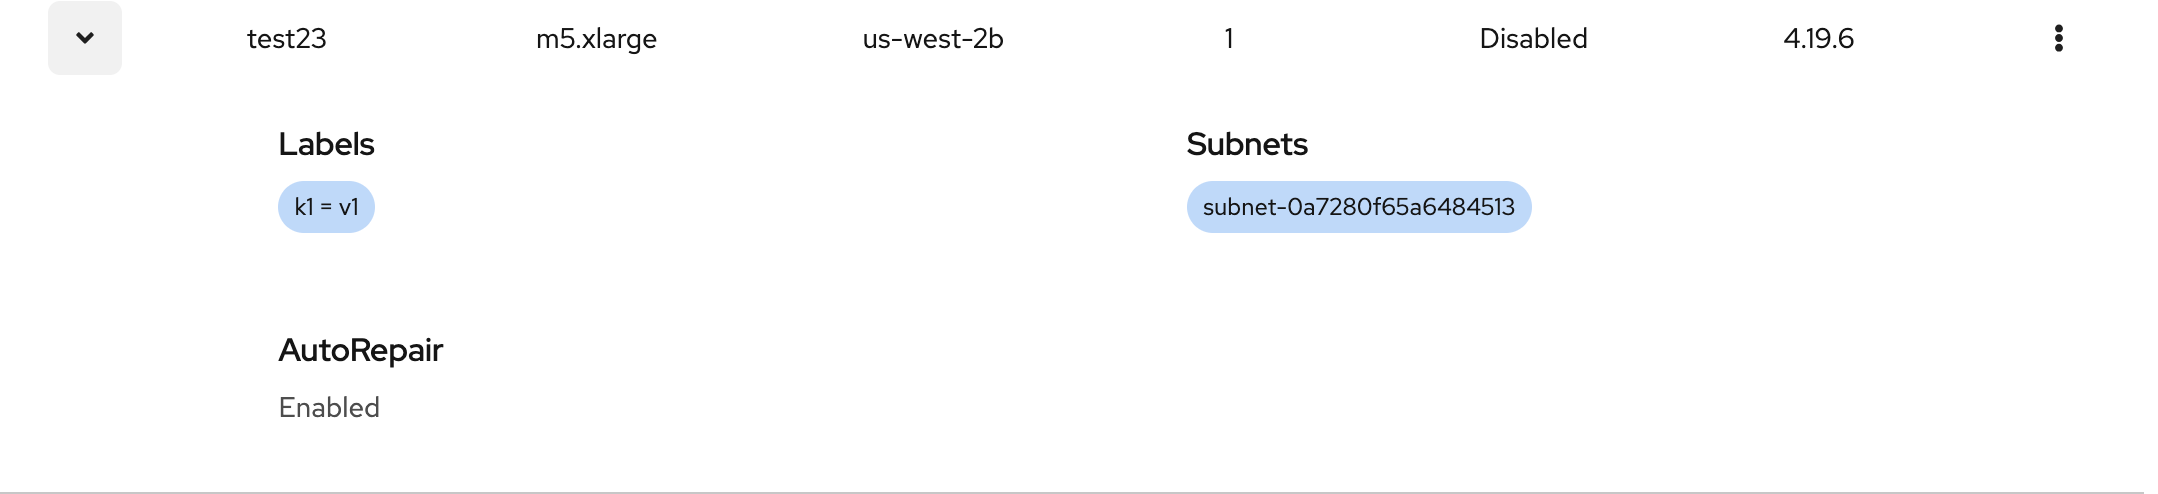The height and width of the screenshot is (494, 2158).
Task: Click the node count value 1
Action: tap(1228, 38)
